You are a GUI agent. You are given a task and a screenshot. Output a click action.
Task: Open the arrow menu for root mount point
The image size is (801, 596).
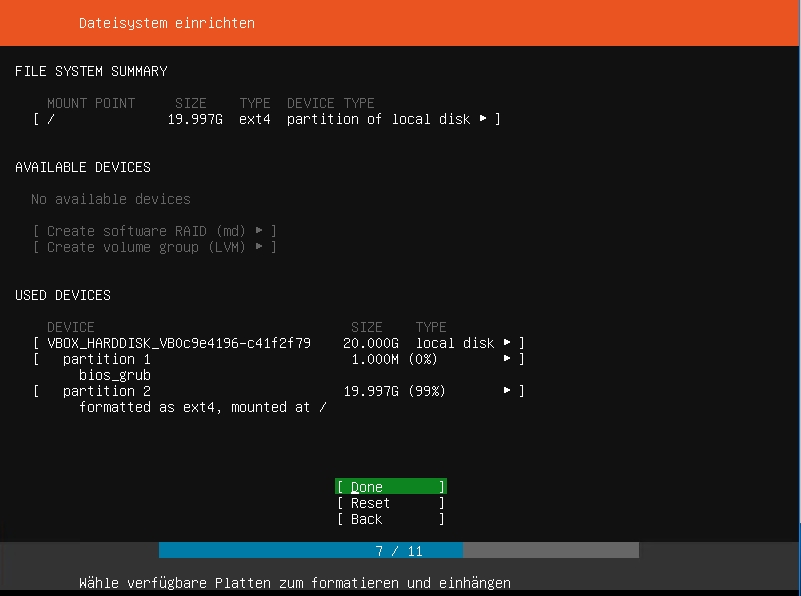(x=483, y=119)
